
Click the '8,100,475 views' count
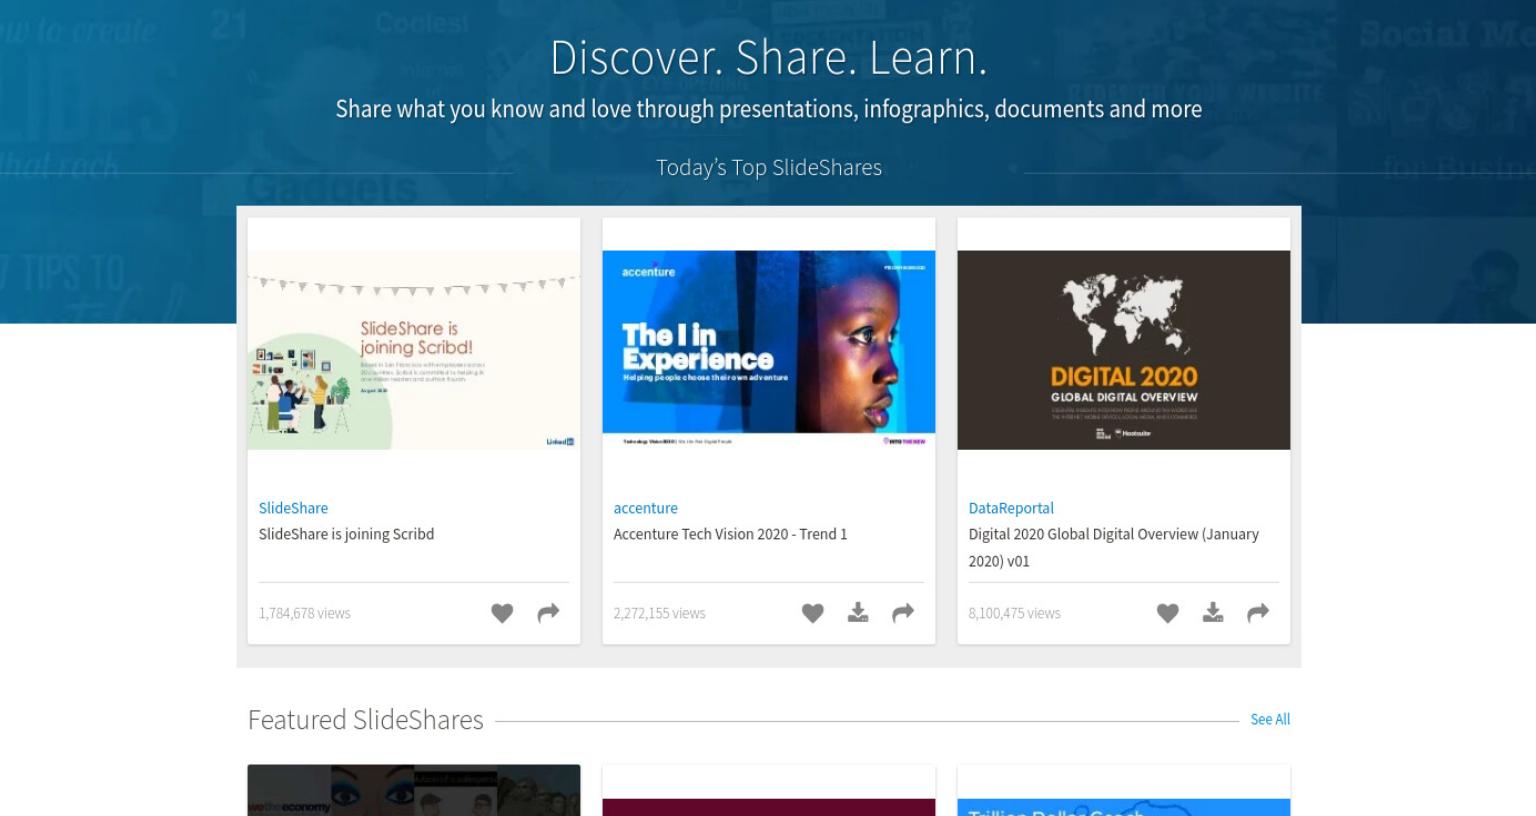[x=1014, y=613]
